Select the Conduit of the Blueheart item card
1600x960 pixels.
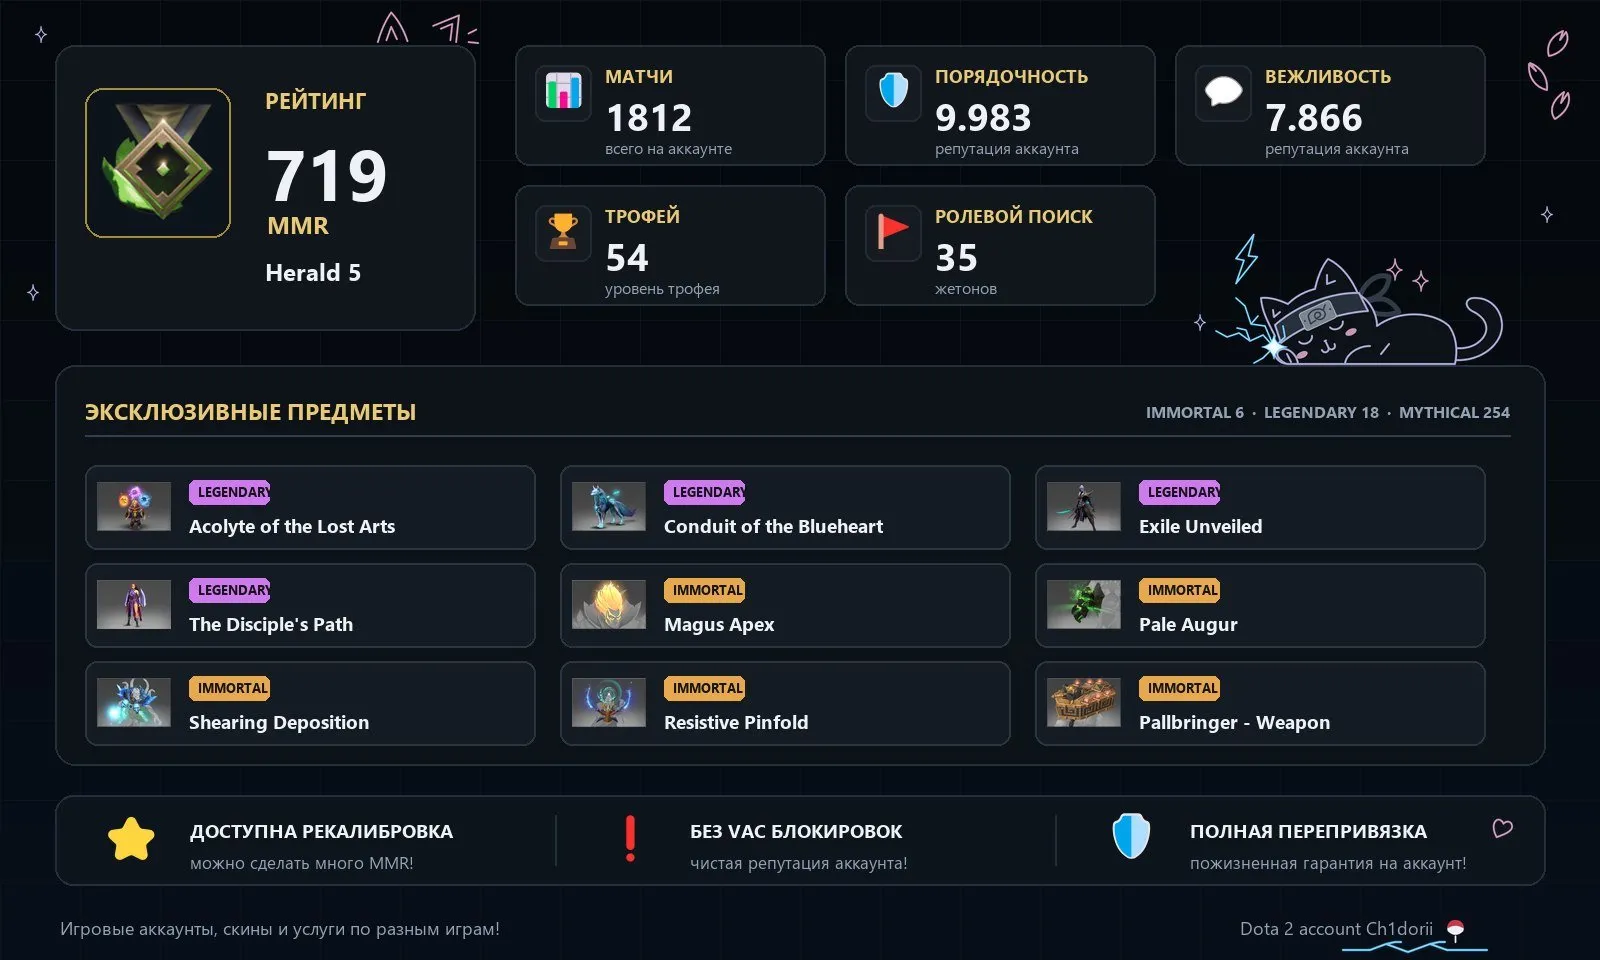tap(785, 507)
